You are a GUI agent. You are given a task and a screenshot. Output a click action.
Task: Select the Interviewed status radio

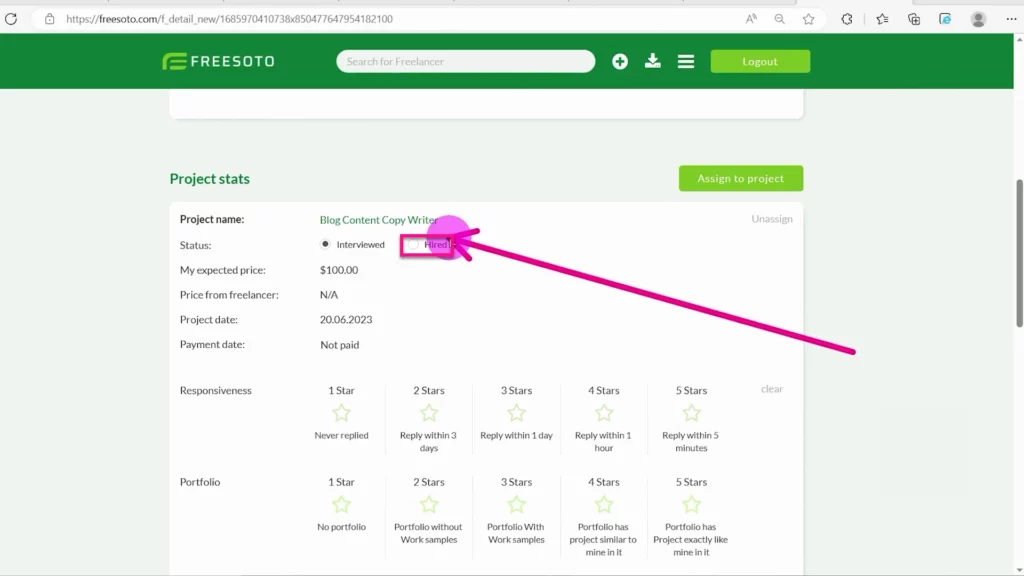click(x=325, y=244)
